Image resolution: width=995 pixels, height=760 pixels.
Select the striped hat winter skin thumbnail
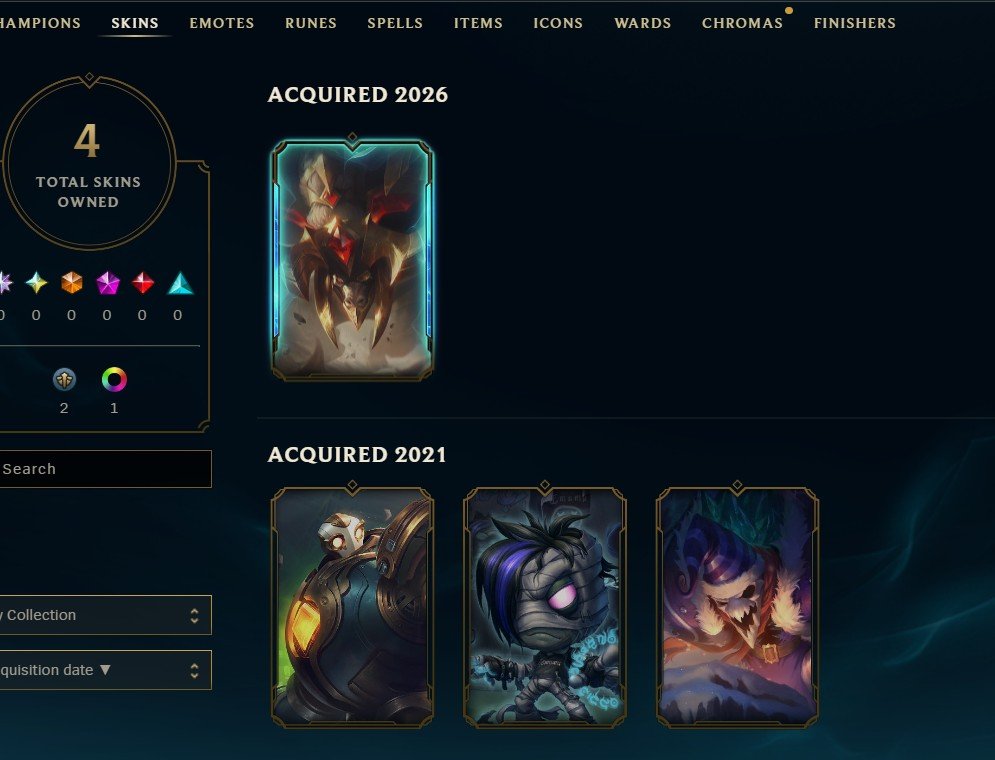point(737,607)
